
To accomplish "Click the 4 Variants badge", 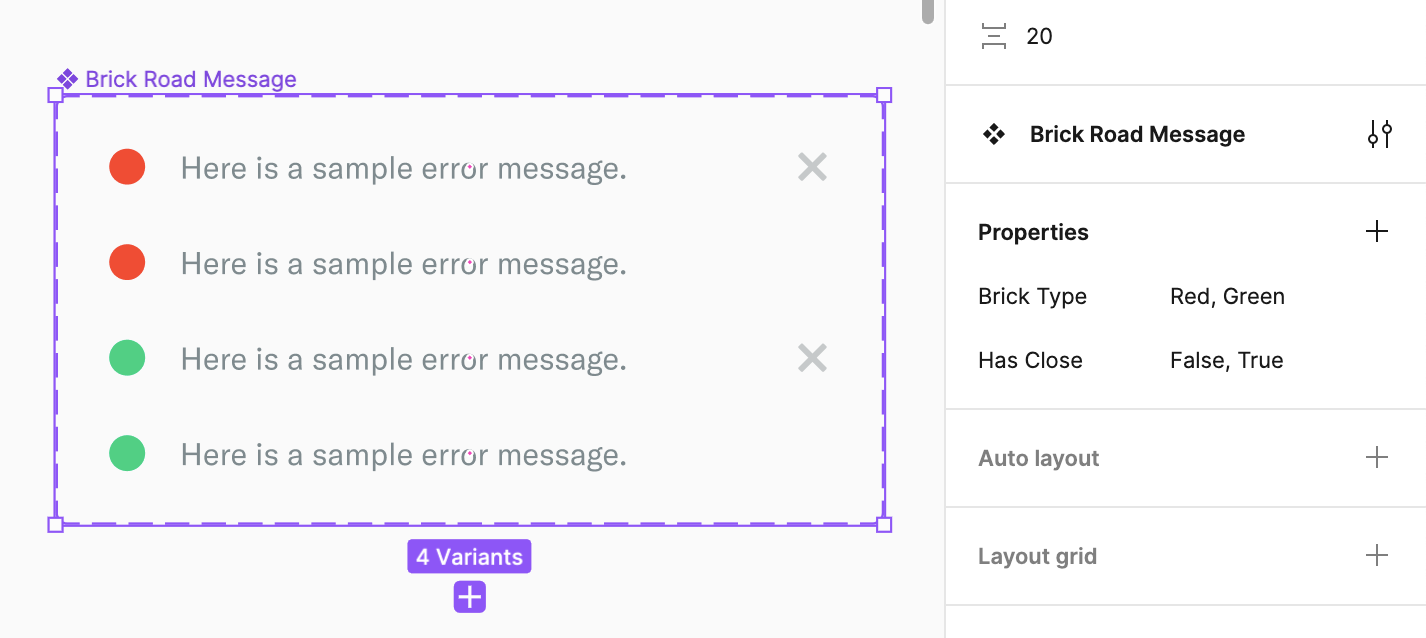I will coord(469,557).
